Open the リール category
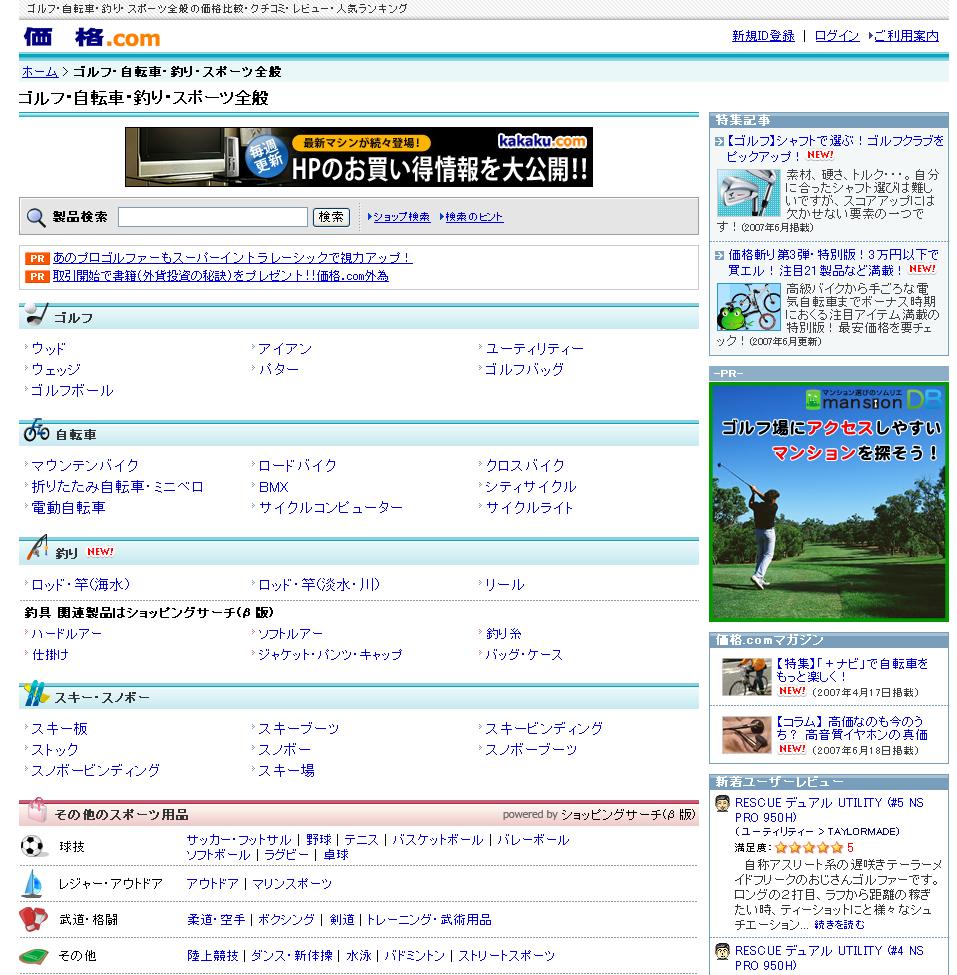Image resolution: width=957 pixels, height=975 pixels. click(504, 585)
